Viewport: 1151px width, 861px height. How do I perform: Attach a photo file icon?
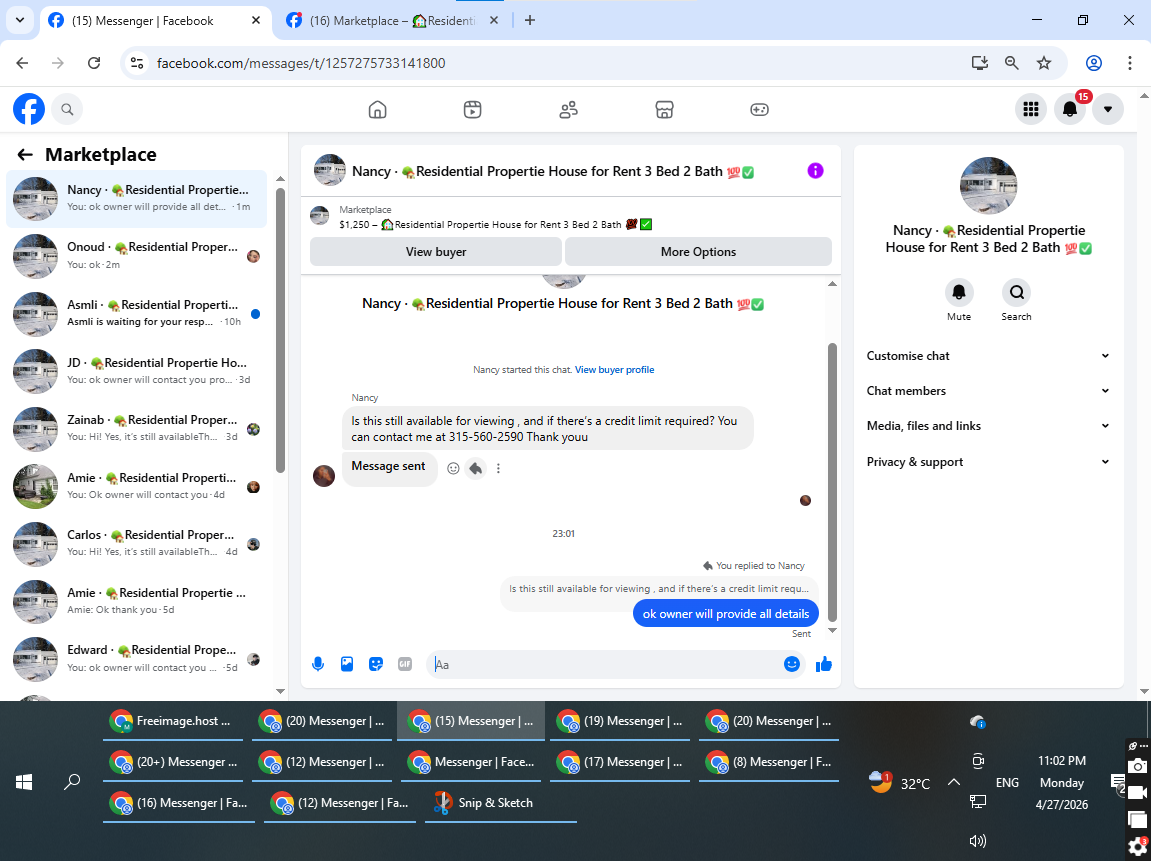[x=346, y=664]
